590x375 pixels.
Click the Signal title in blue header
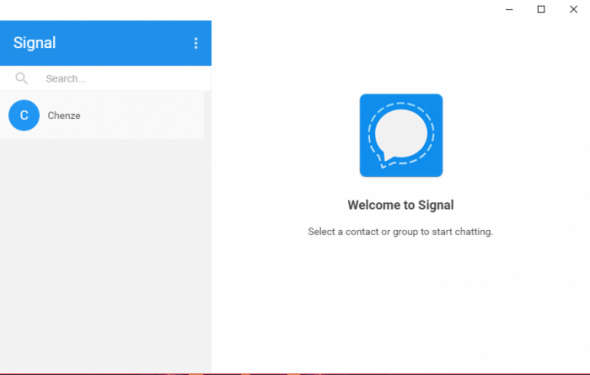[35, 43]
